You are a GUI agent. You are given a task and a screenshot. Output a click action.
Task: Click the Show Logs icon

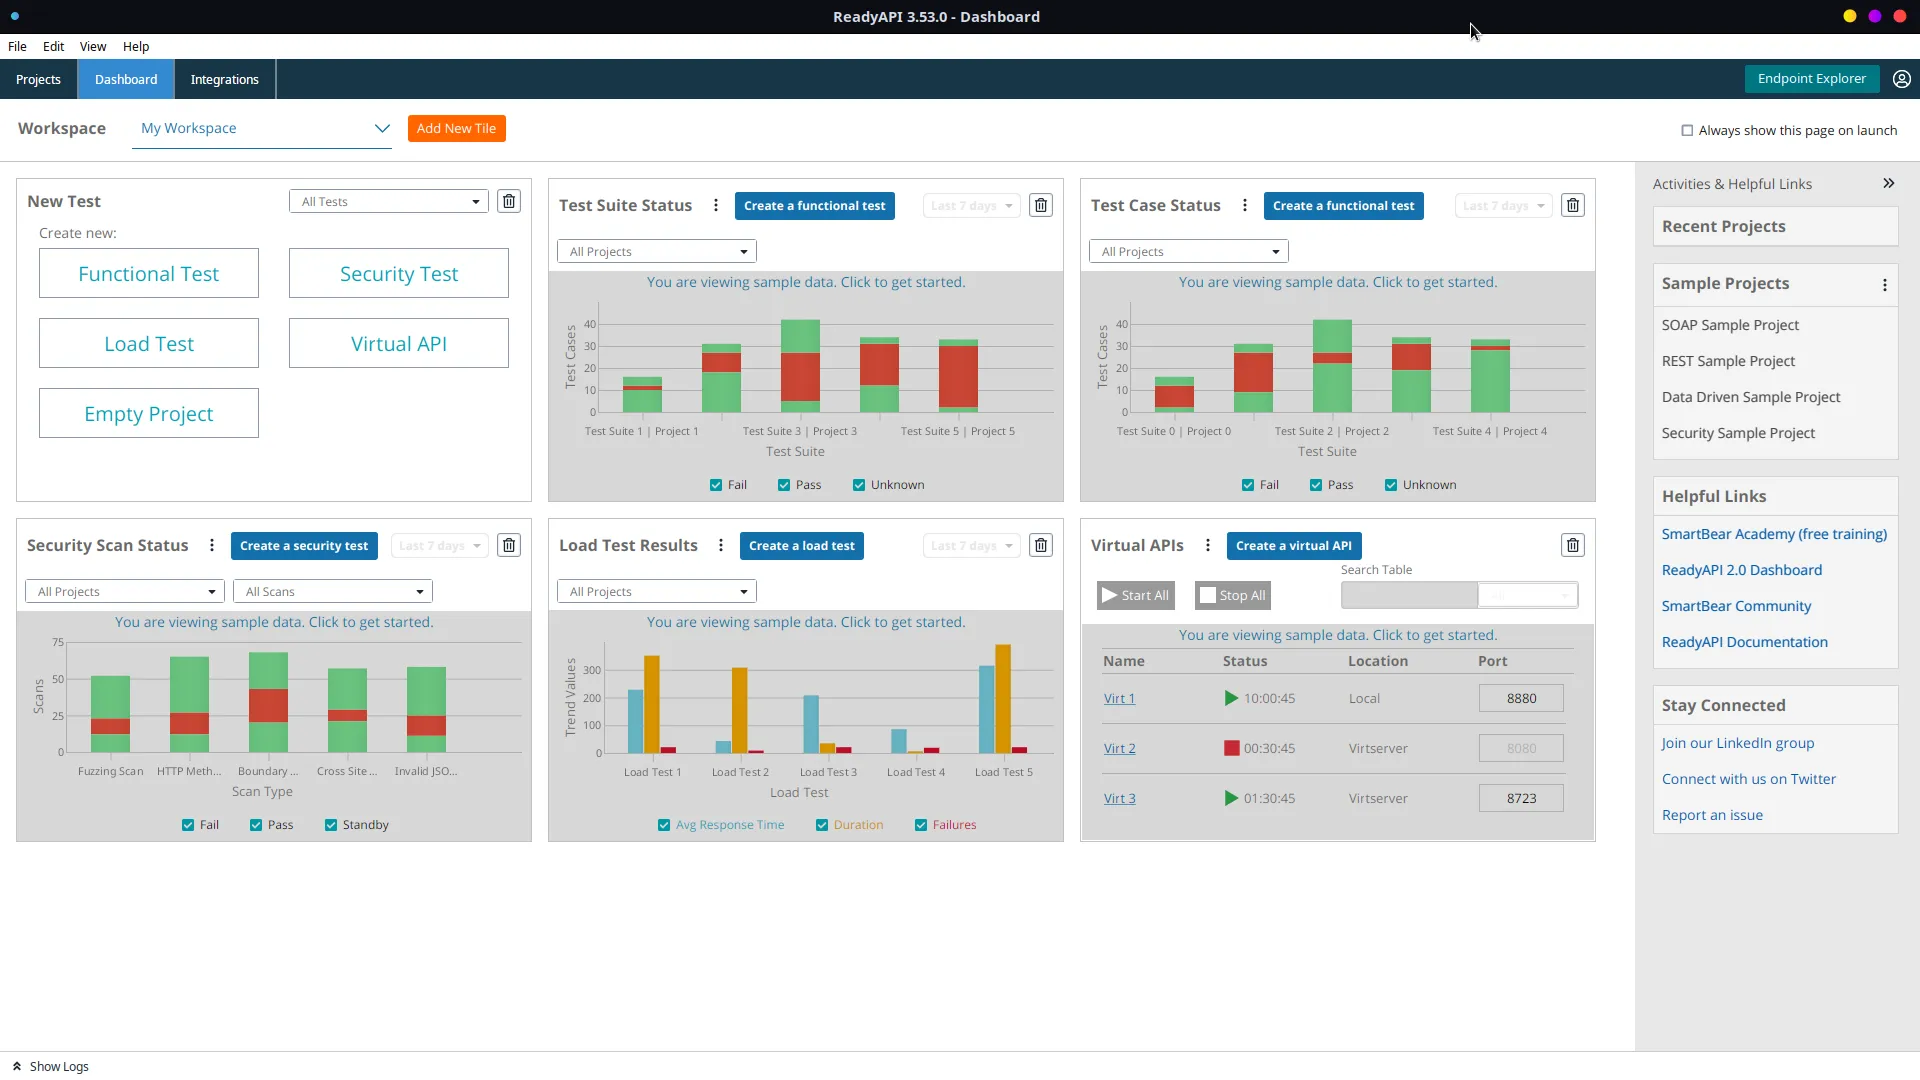[x=15, y=1066]
